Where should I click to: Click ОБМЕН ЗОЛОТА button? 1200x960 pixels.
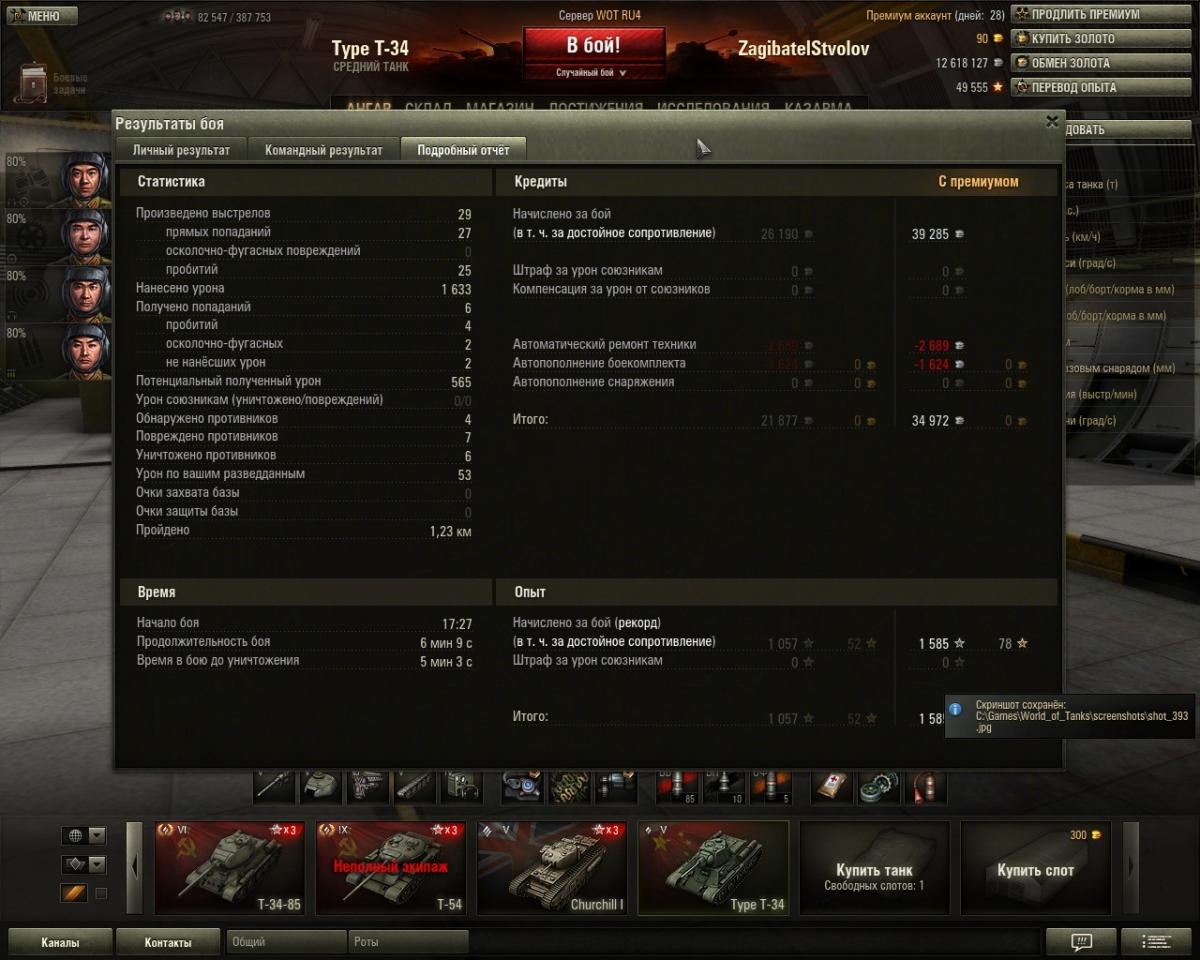(x=1101, y=62)
